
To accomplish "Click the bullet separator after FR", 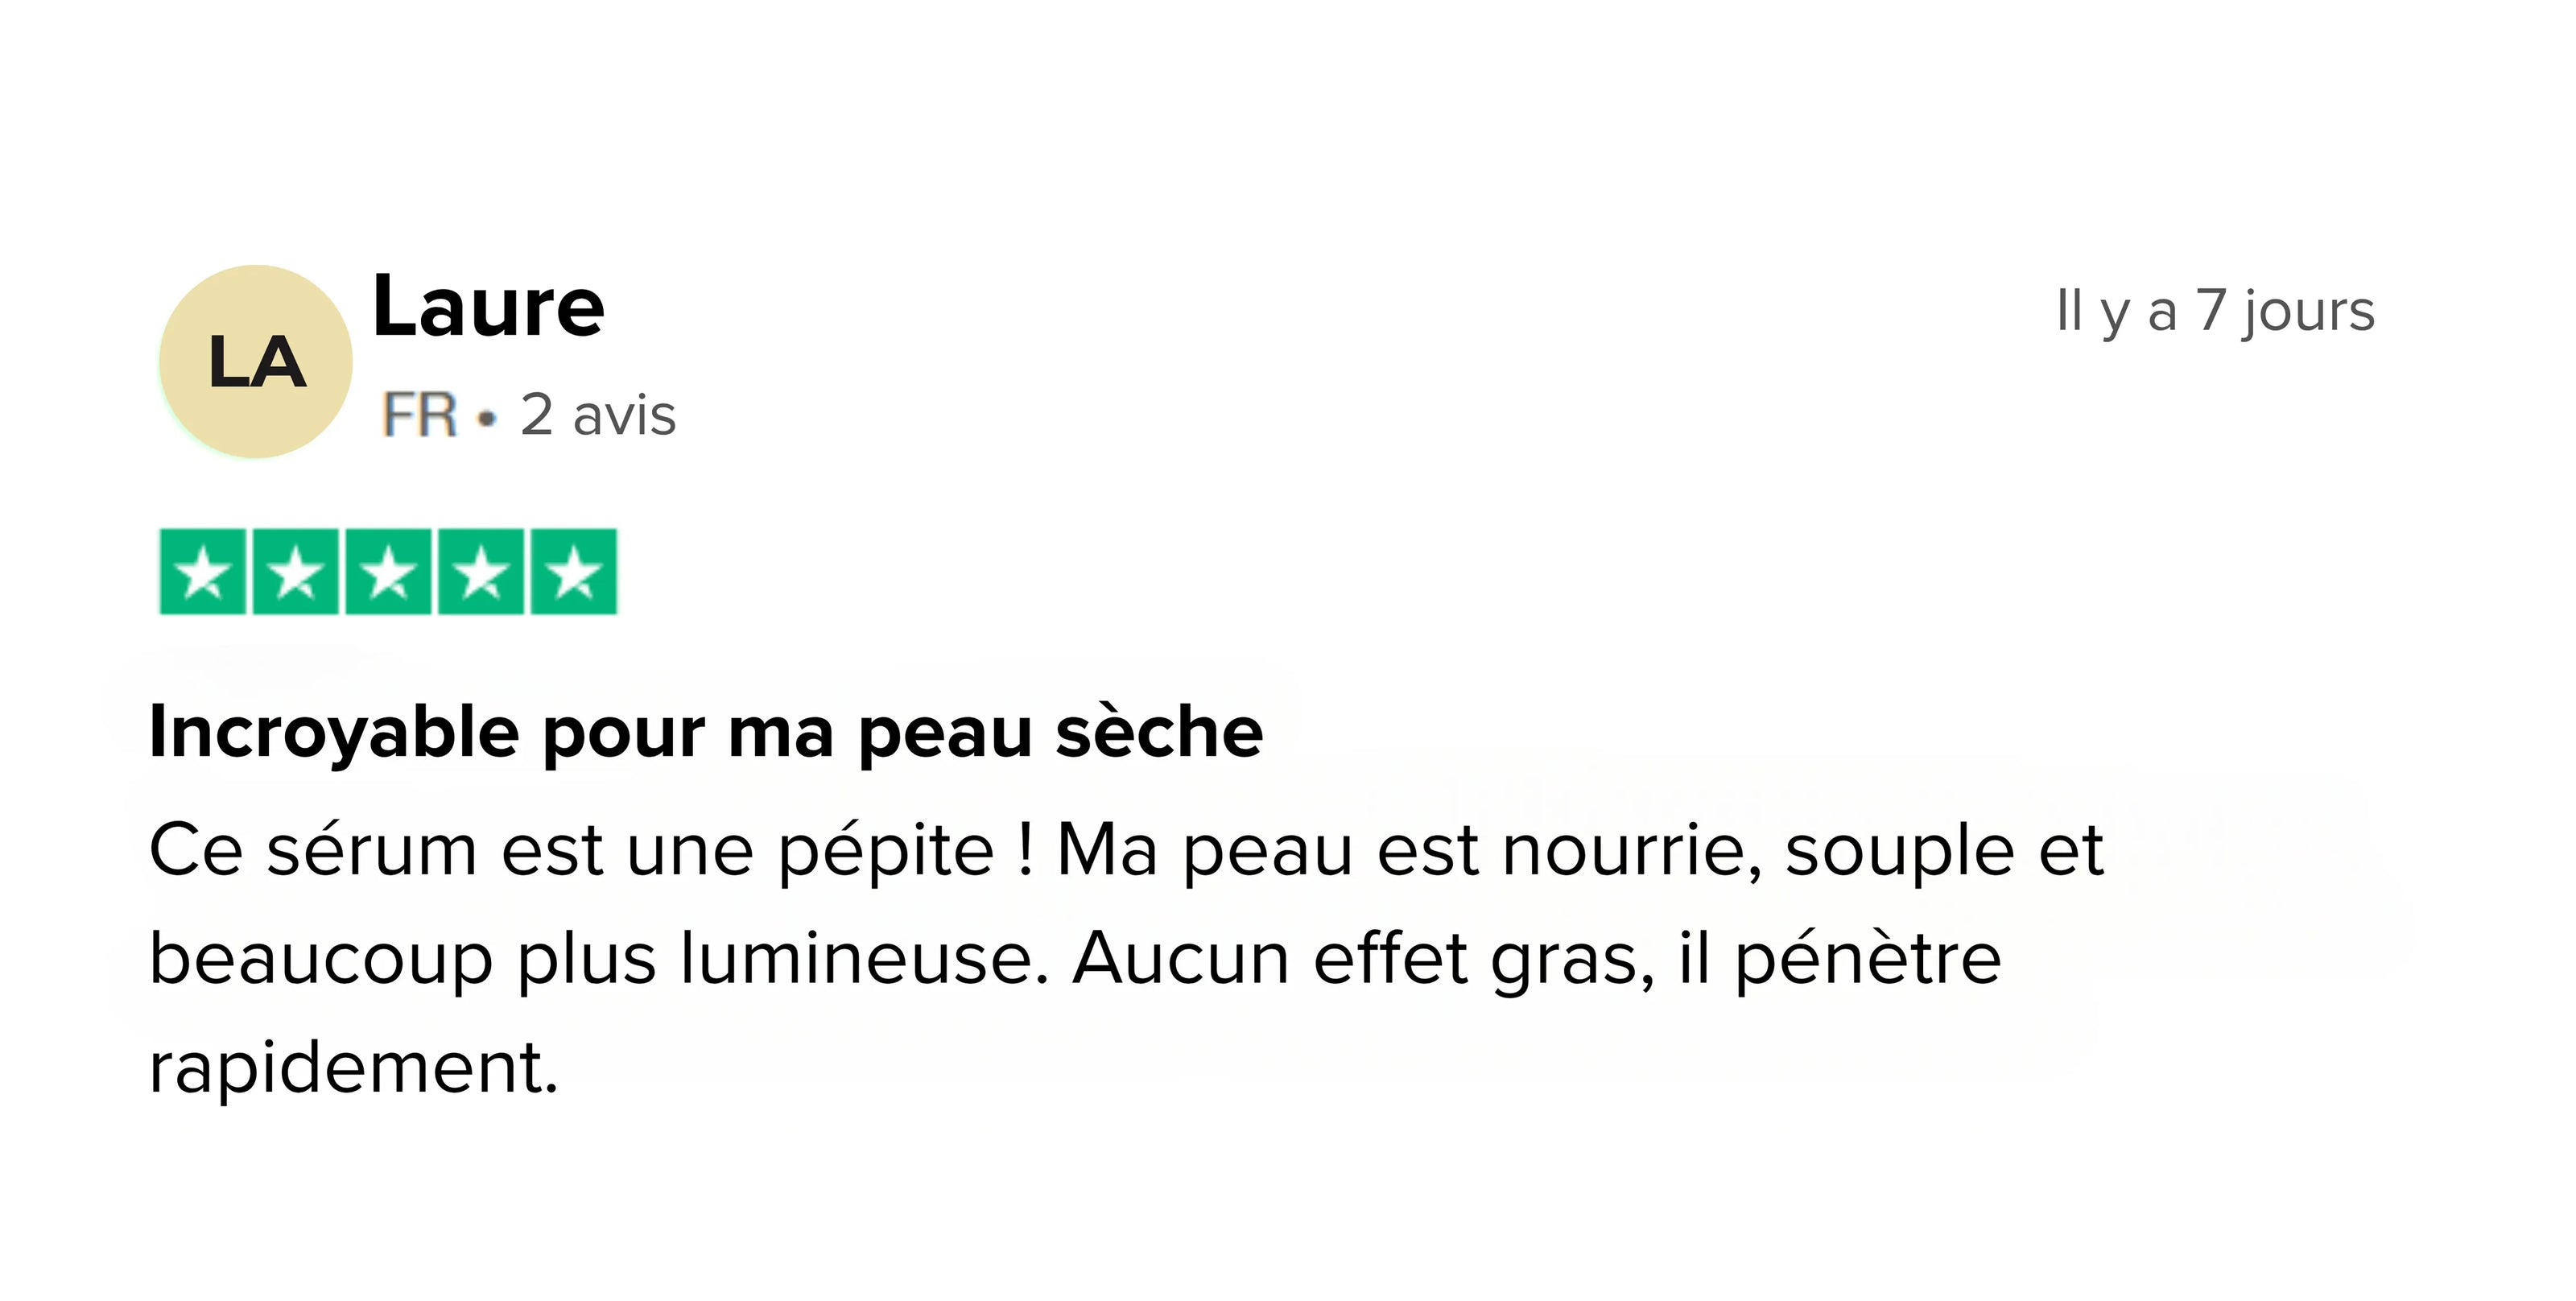I will pos(487,419).
